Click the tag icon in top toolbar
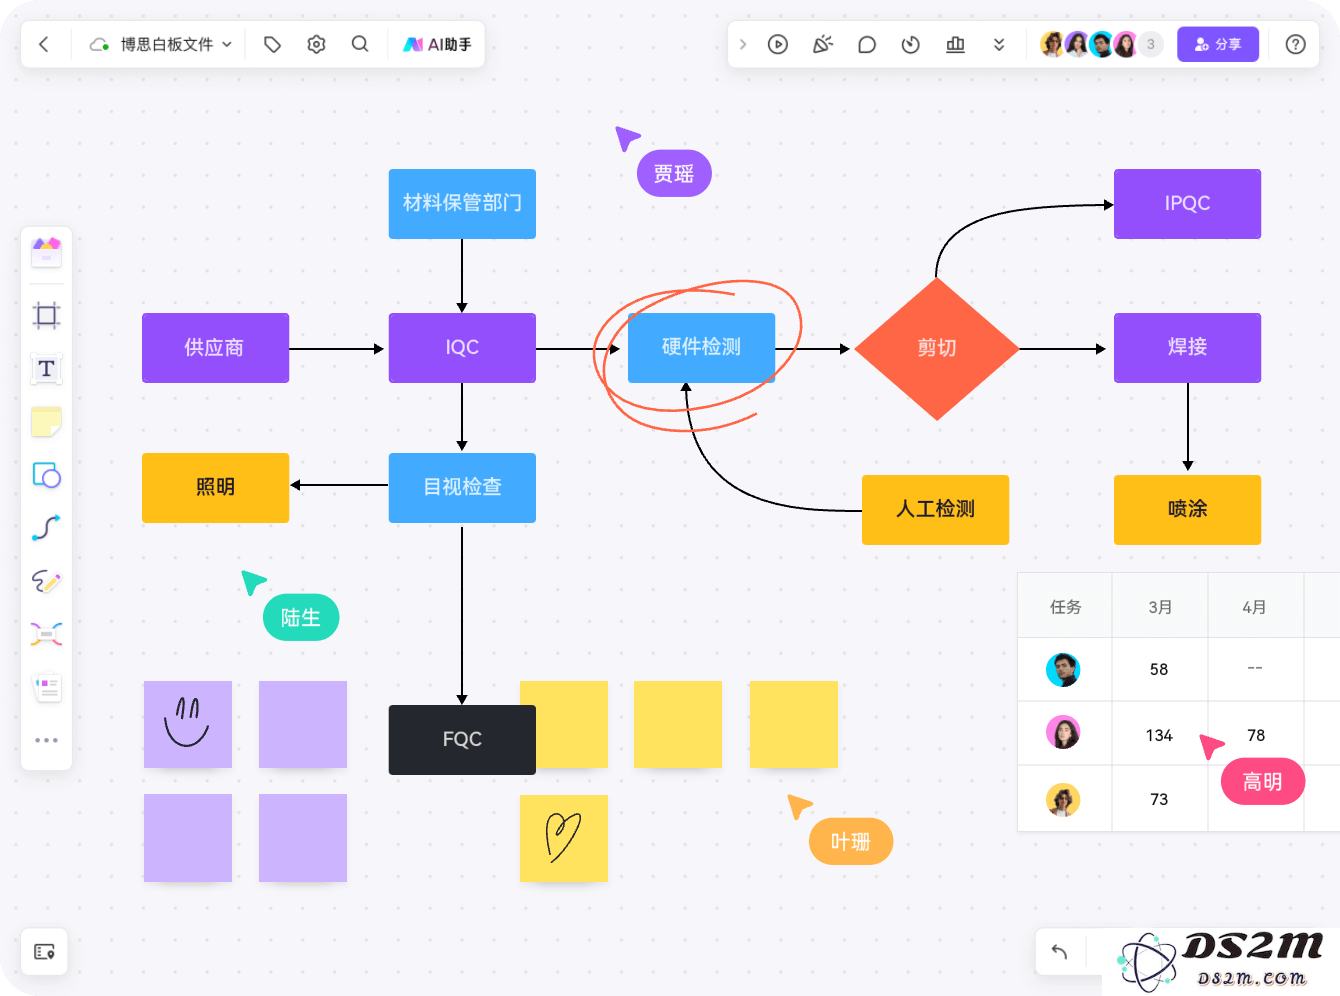Screen dimensions: 1340x996 point(272,44)
